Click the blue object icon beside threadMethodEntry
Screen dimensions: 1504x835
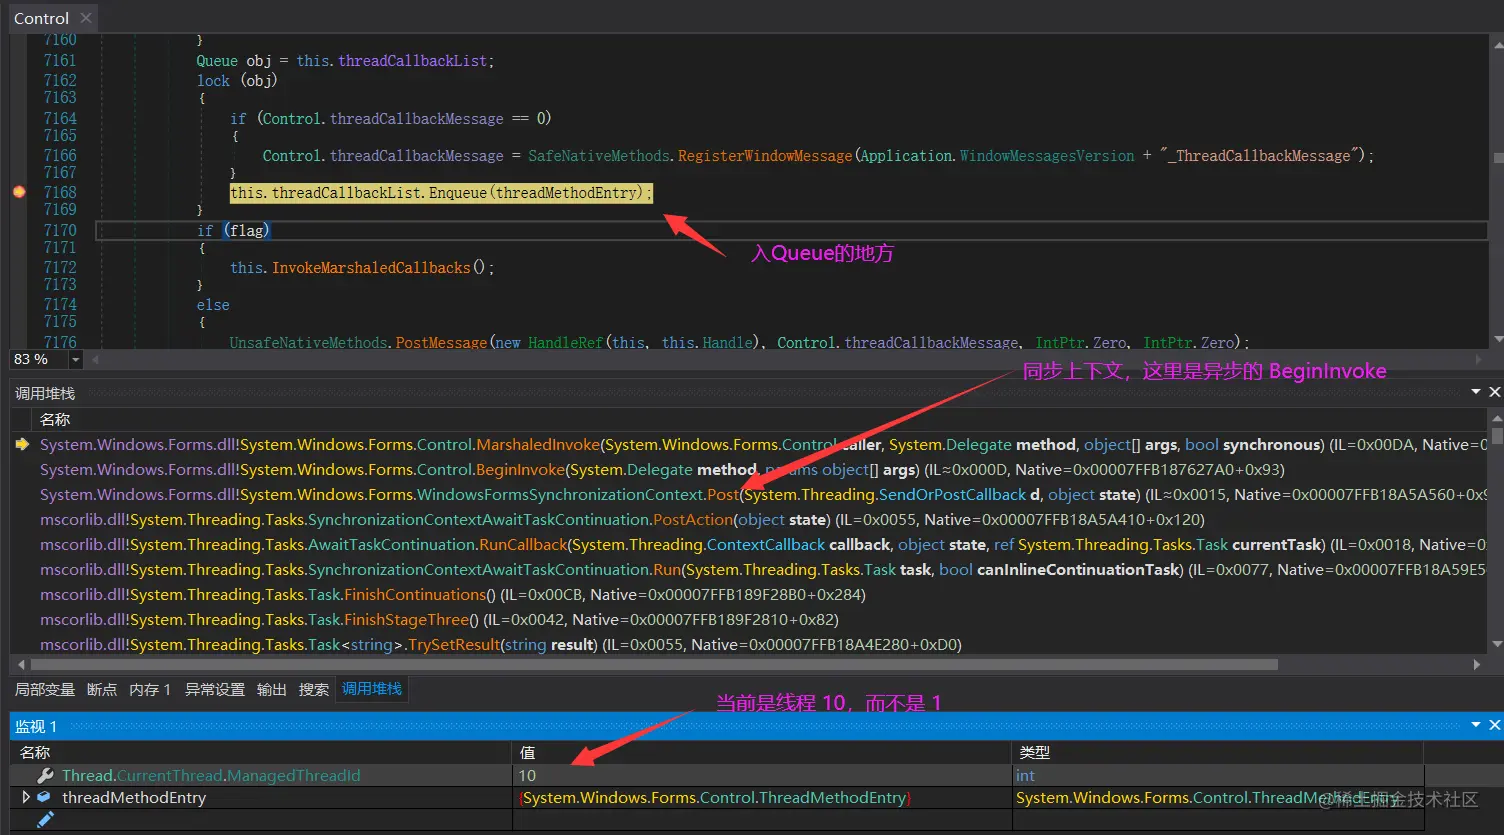tap(44, 797)
